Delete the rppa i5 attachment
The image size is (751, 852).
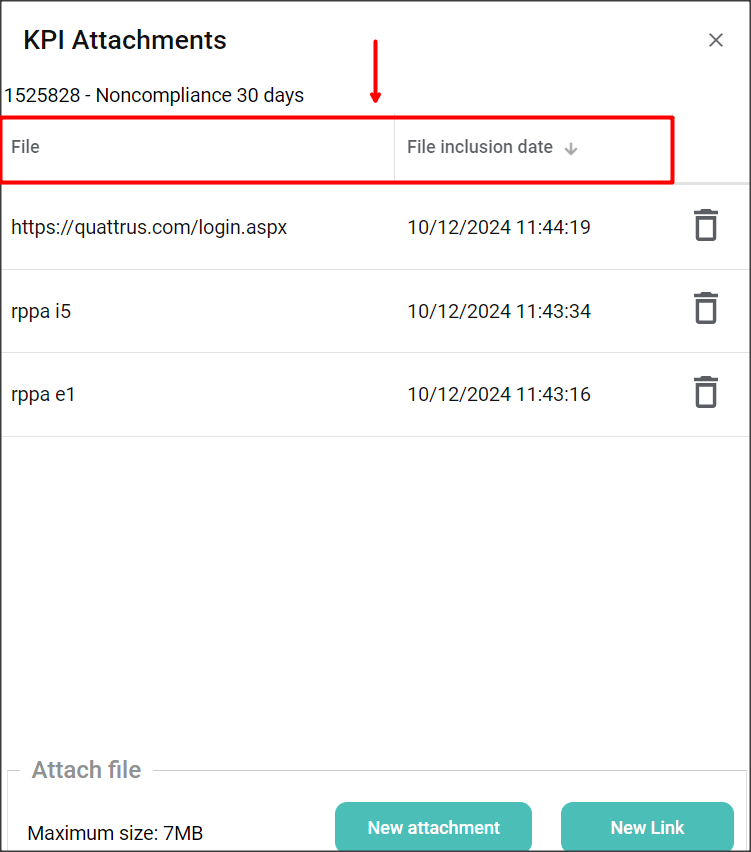pos(706,308)
